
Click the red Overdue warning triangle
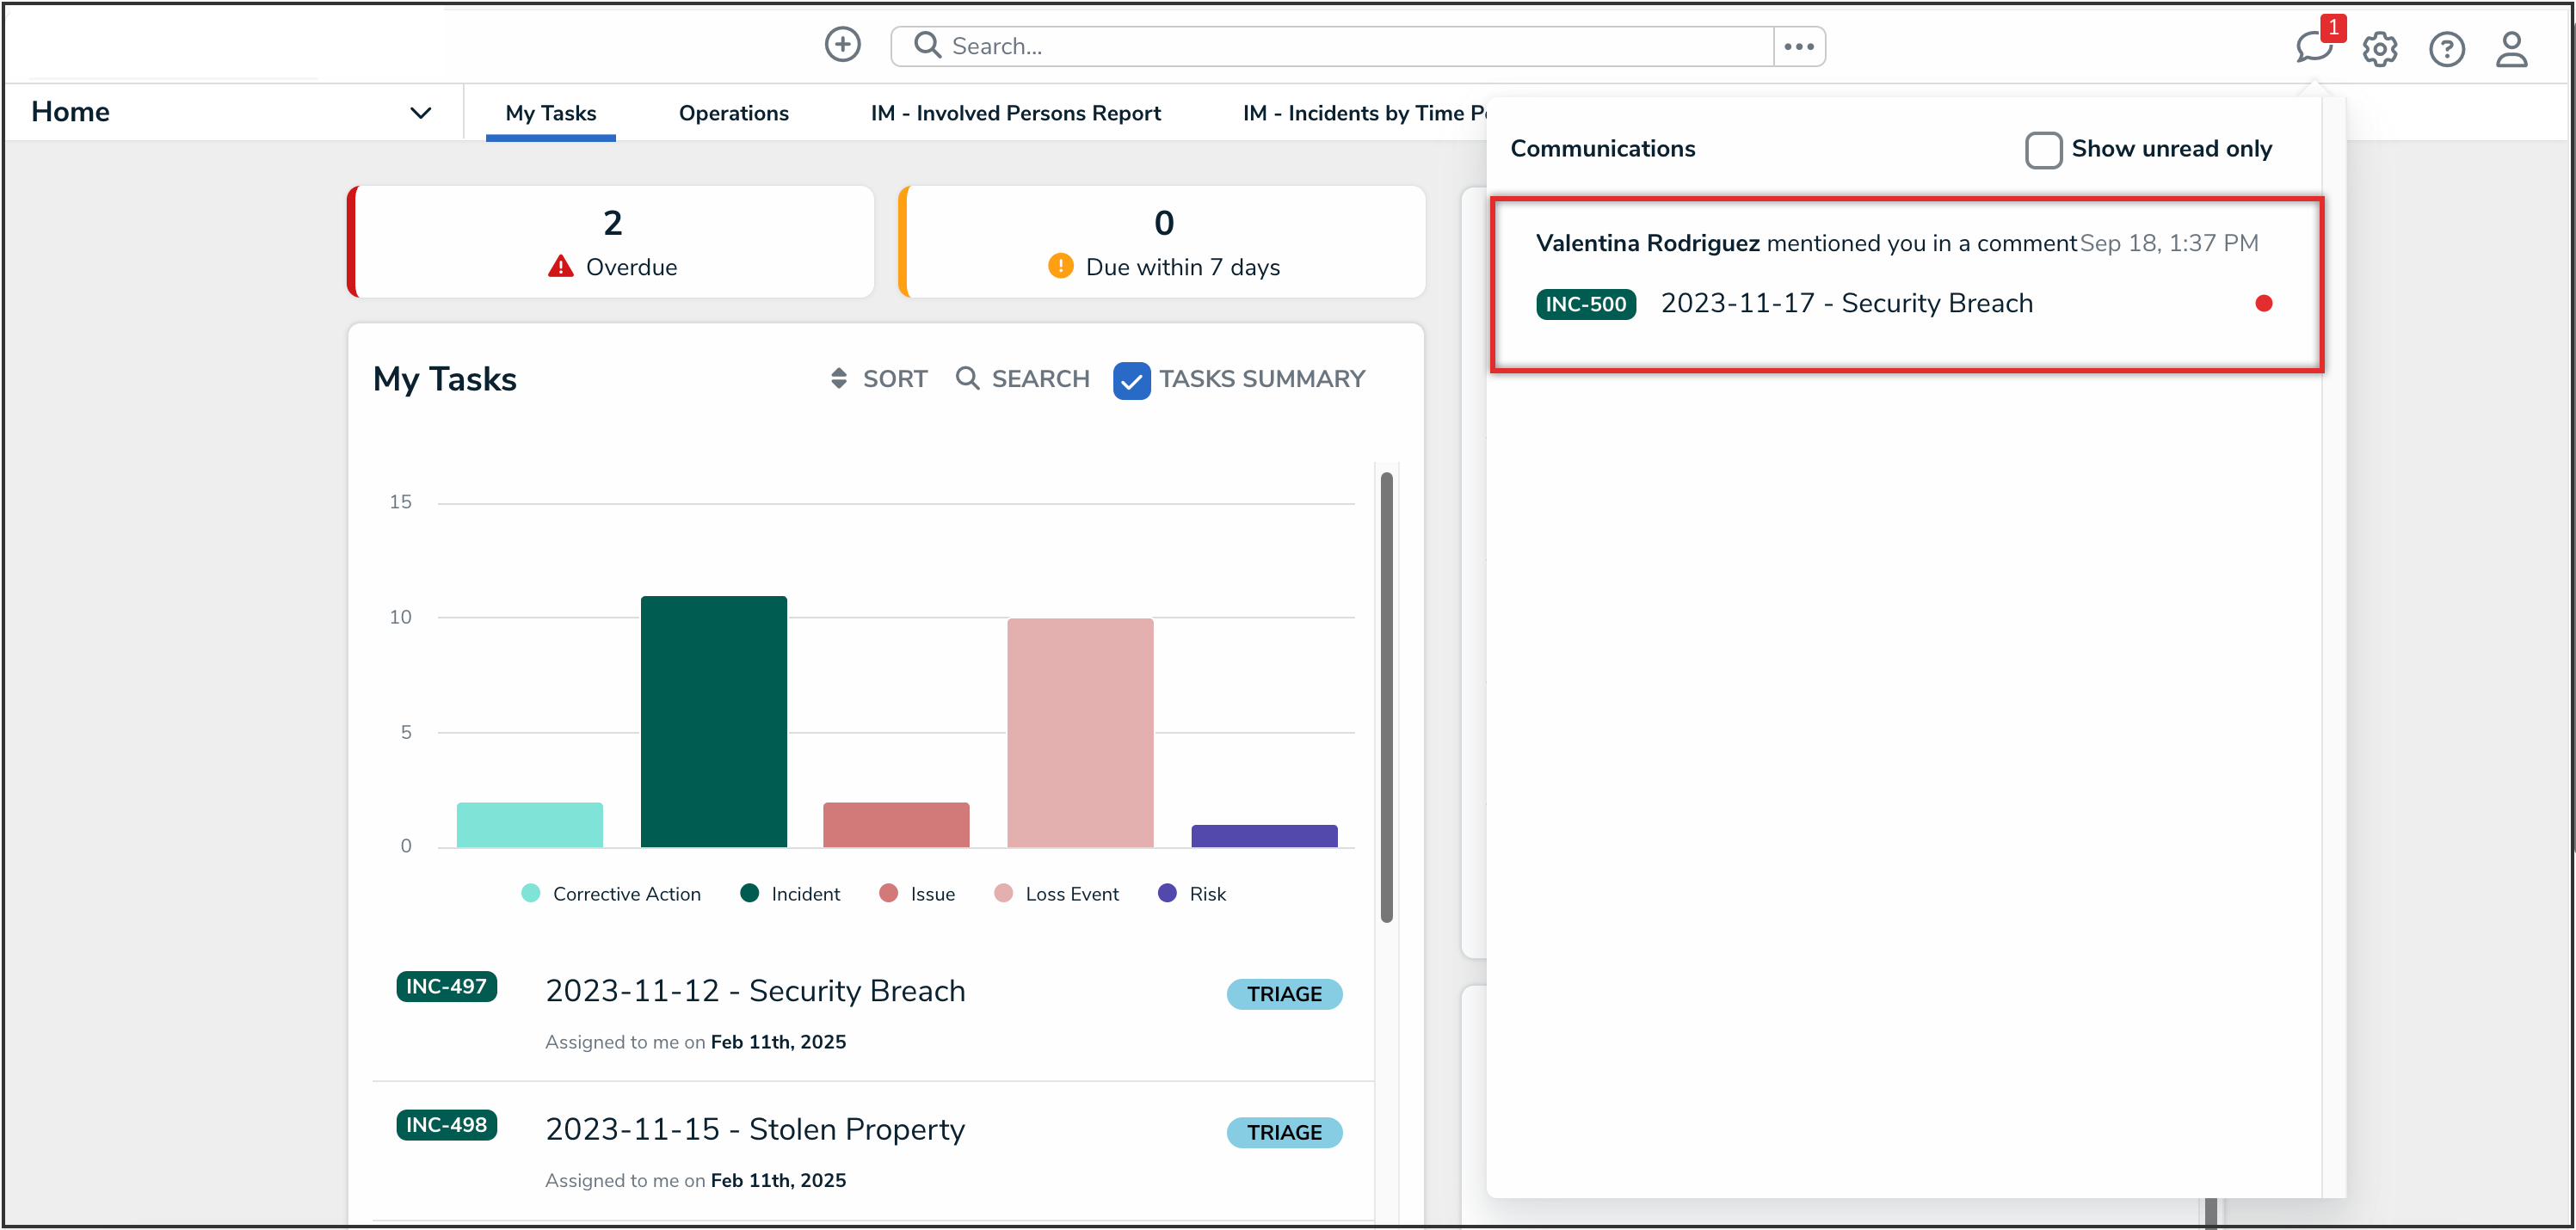pyautogui.click(x=560, y=267)
